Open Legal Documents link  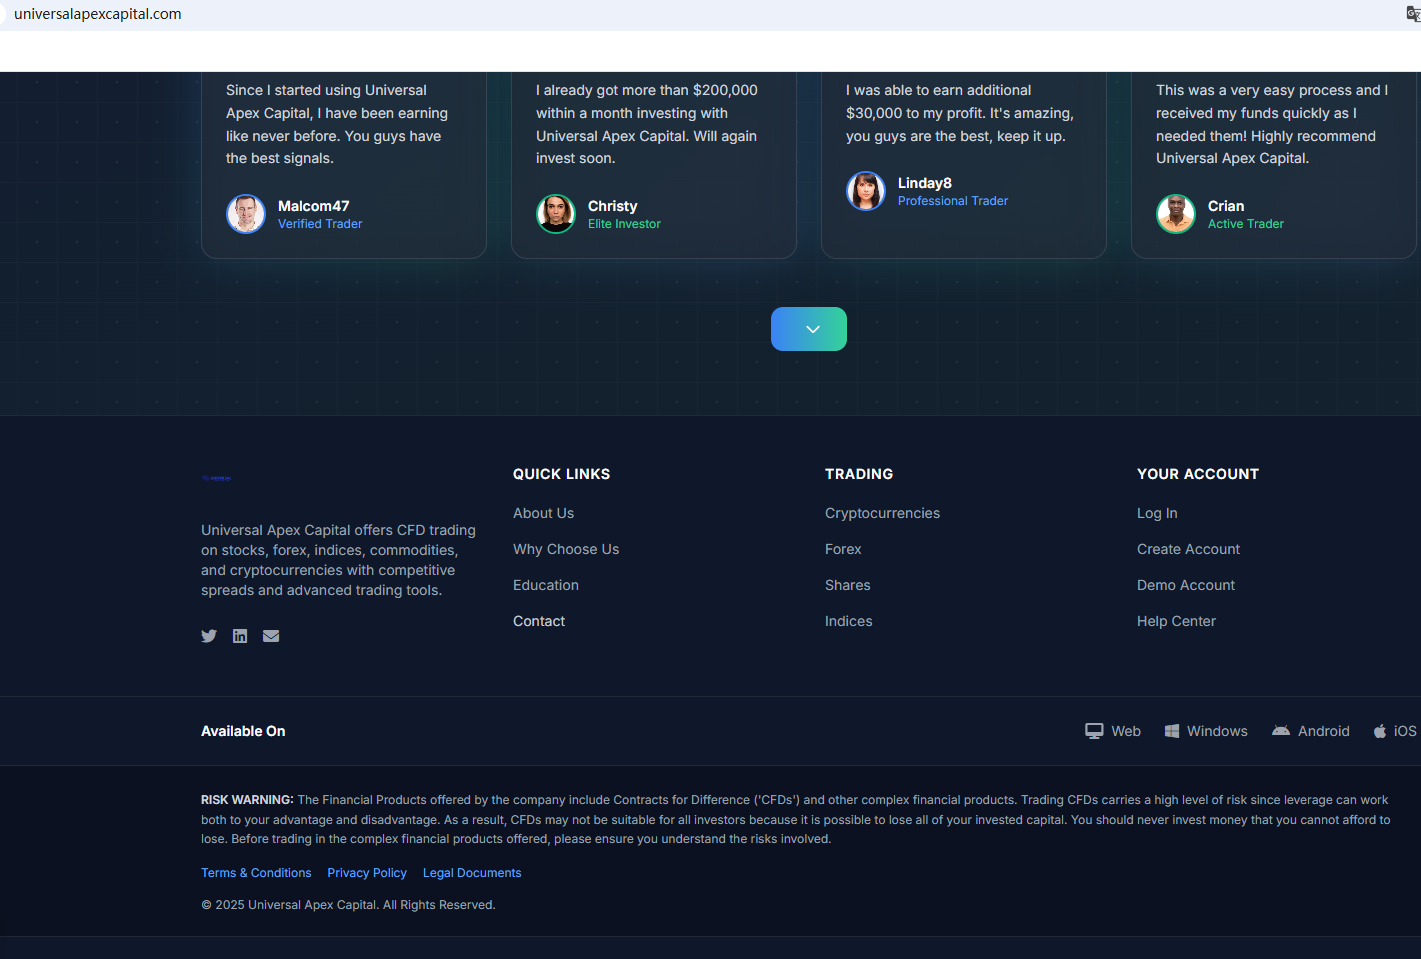click(472, 873)
